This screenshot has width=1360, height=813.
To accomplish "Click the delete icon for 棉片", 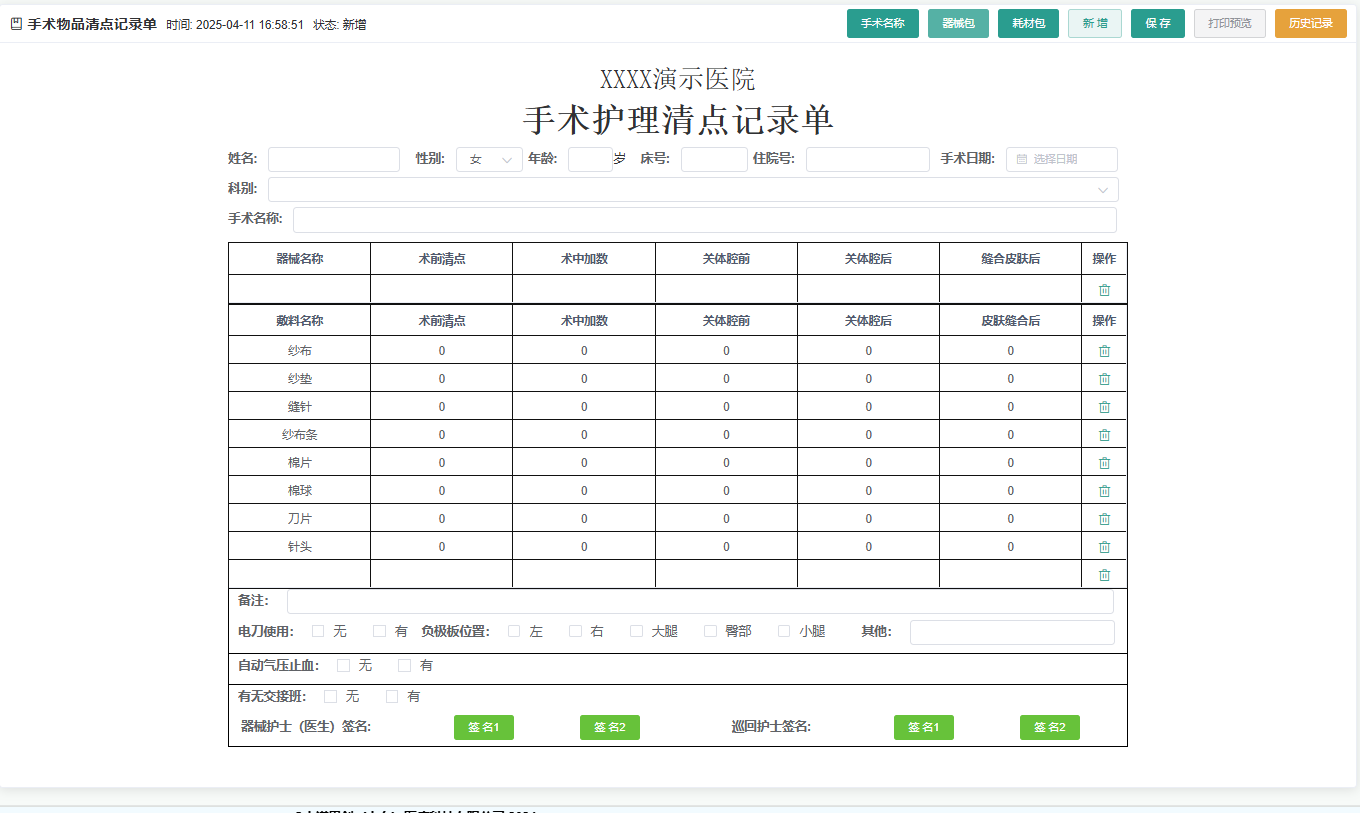I will coord(1104,463).
